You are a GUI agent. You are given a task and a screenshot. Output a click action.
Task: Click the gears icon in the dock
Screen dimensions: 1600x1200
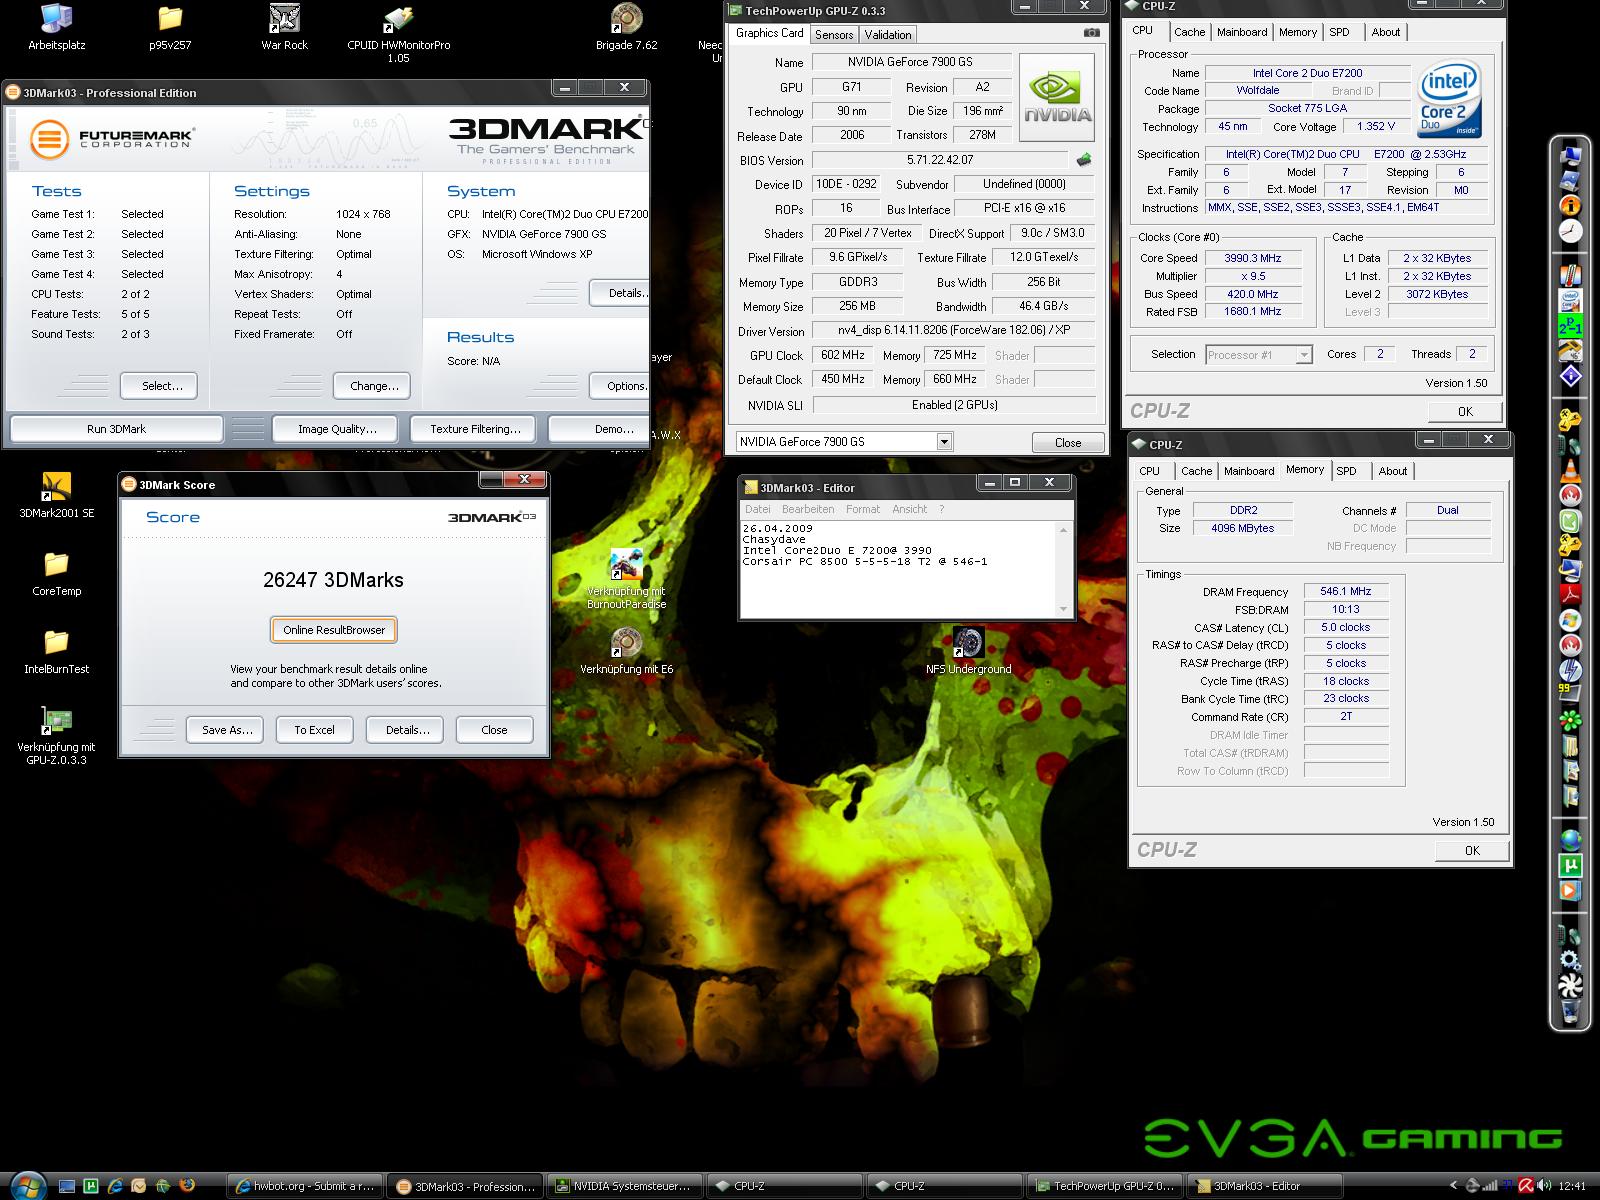pyautogui.click(x=1570, y=960)
